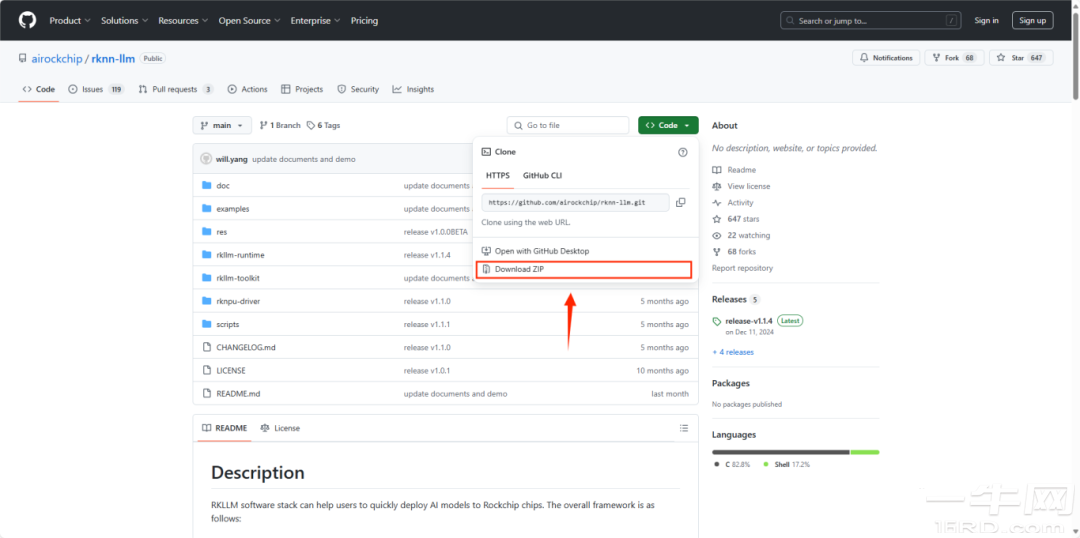Switch to the Code tab
This screenshot has height=538, width=1080.
point(39,90)
